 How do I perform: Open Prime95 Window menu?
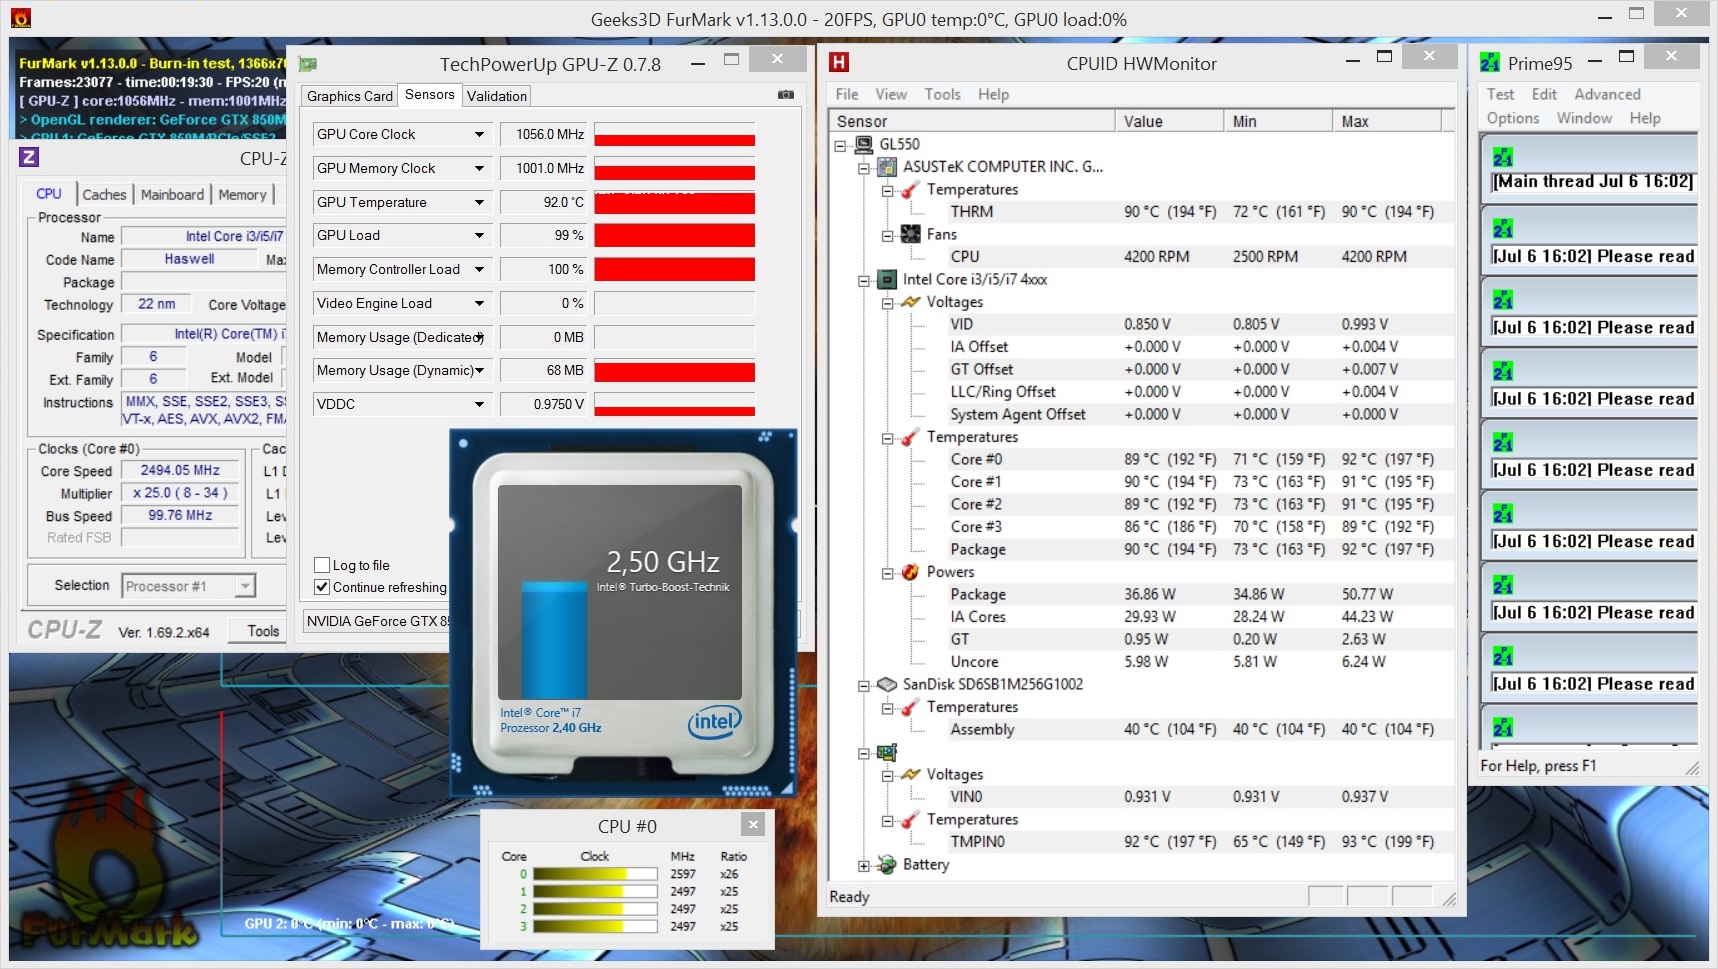pyautogui.click(x=1584, y=118)
